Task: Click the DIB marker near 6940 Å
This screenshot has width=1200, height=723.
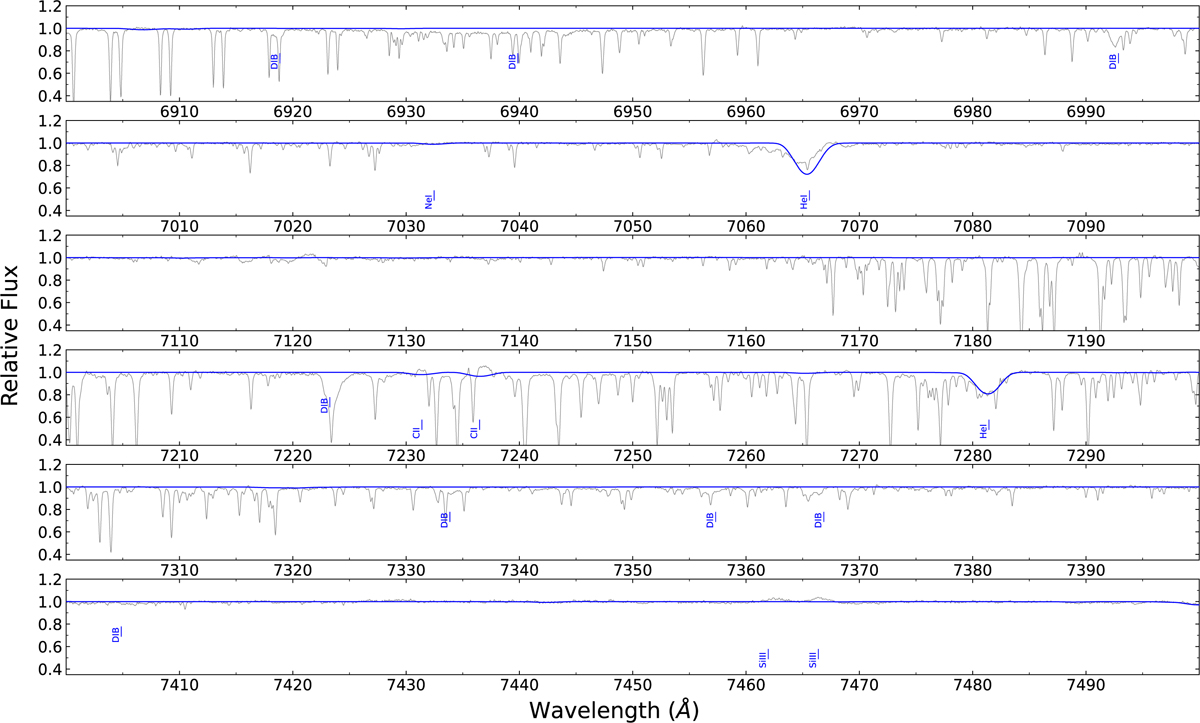Action: tap(514, 62)
